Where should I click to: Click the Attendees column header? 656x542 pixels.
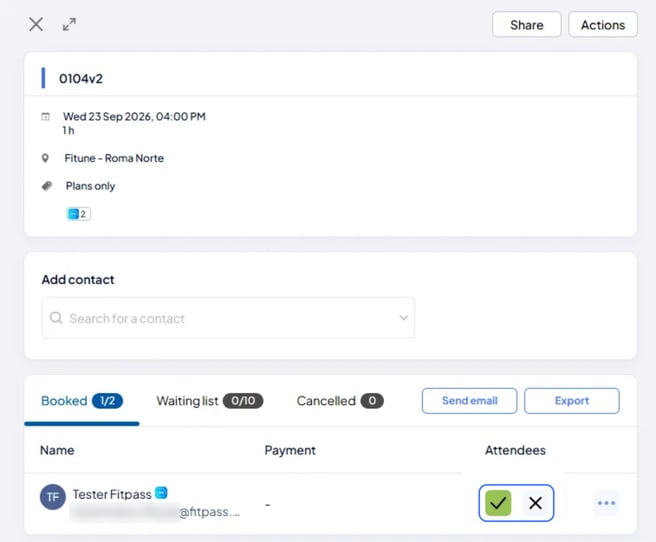click(515, 450)
